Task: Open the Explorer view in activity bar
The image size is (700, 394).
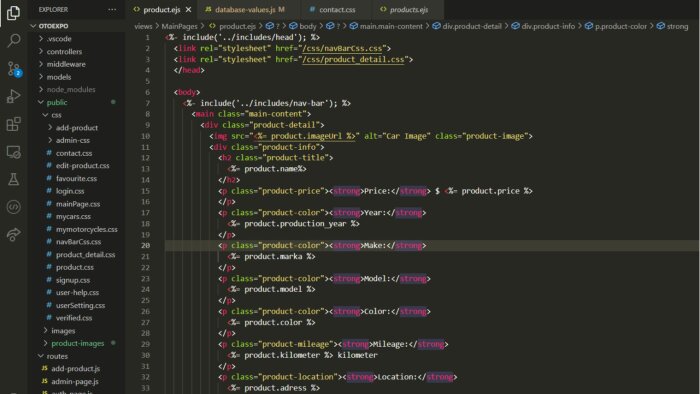Action: tap(13, 12)
